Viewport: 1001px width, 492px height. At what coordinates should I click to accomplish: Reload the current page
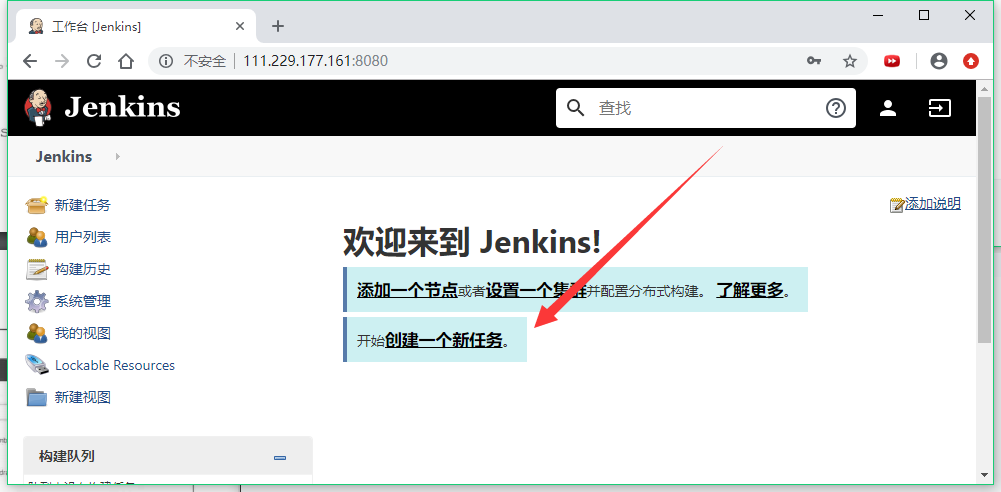(x=94, y=61)
